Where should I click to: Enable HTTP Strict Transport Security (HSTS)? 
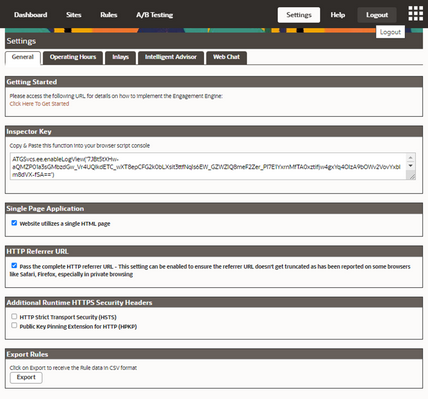coord(14,316)
